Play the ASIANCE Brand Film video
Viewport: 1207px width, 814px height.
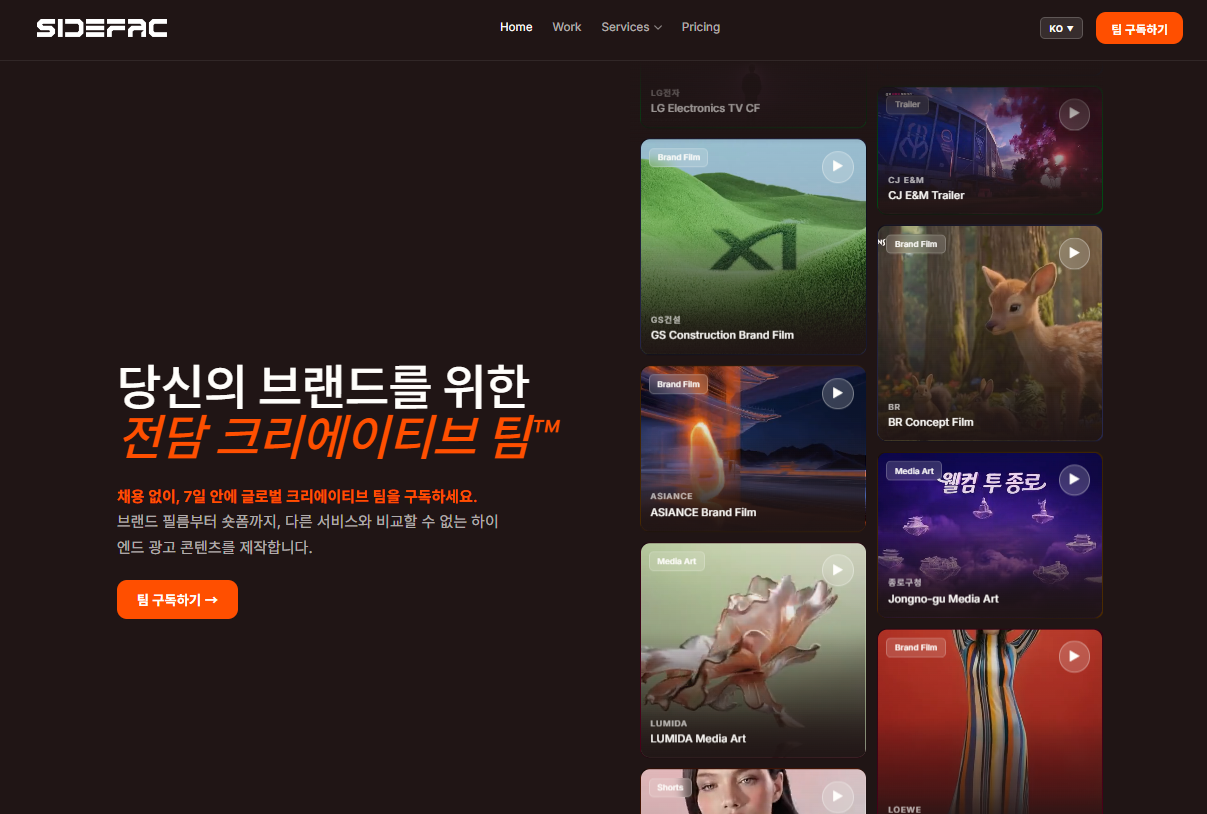(x=838, y=394)
